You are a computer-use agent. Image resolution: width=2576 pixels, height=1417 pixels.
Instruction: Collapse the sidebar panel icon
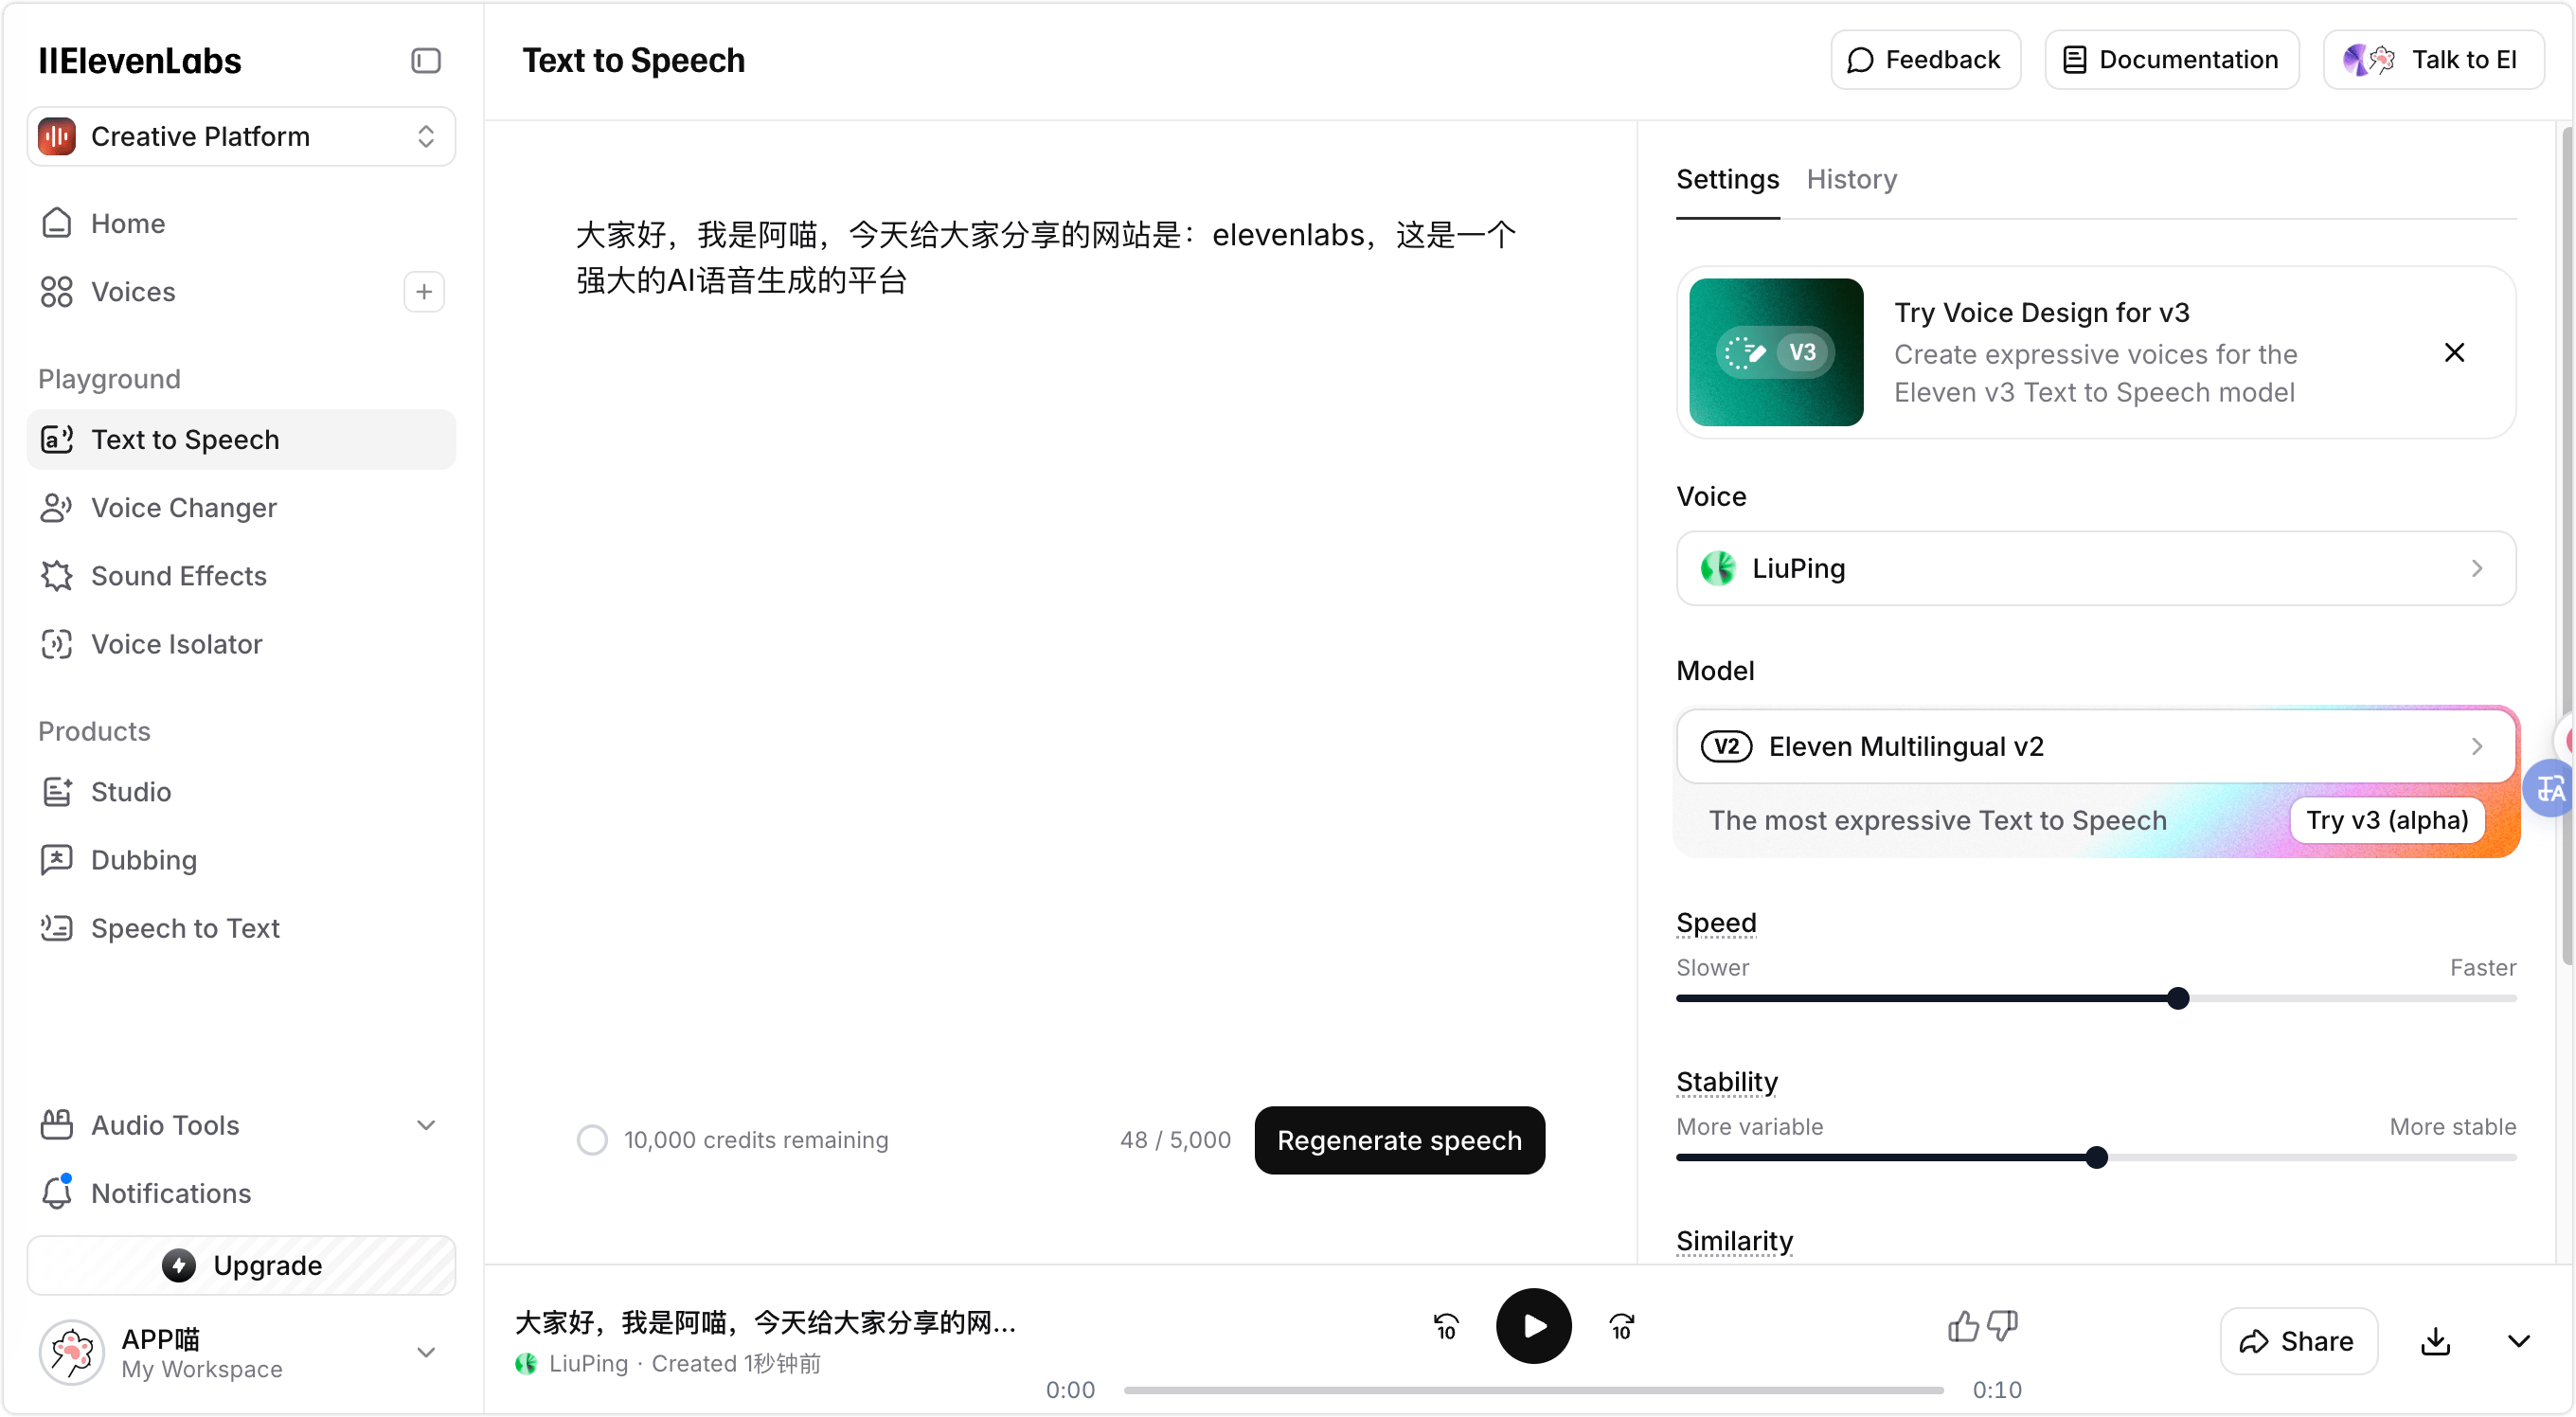point(426,60)
